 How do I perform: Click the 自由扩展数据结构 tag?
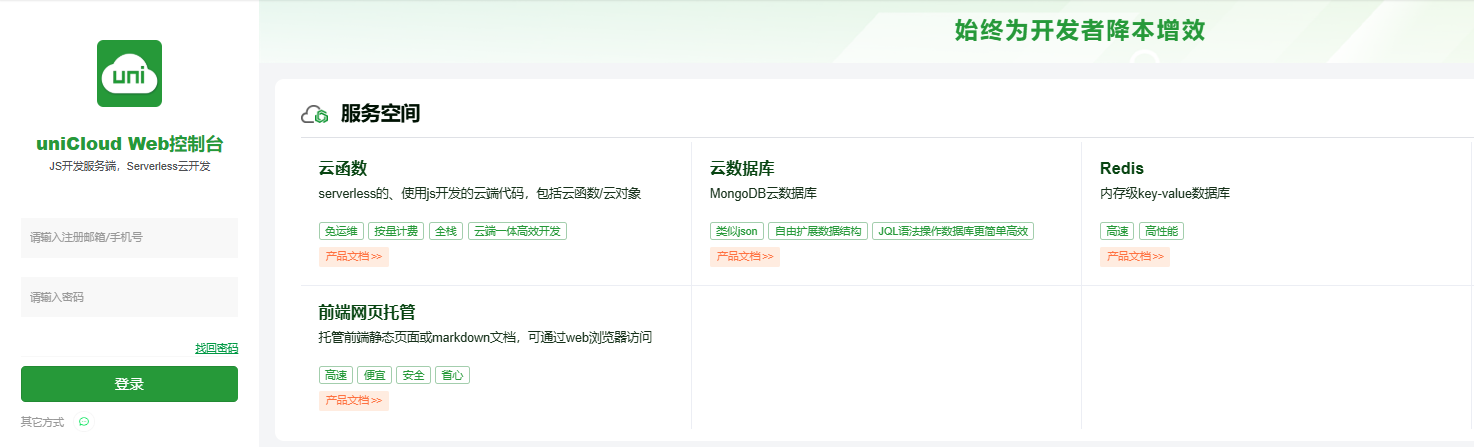[x=818, y=231]
